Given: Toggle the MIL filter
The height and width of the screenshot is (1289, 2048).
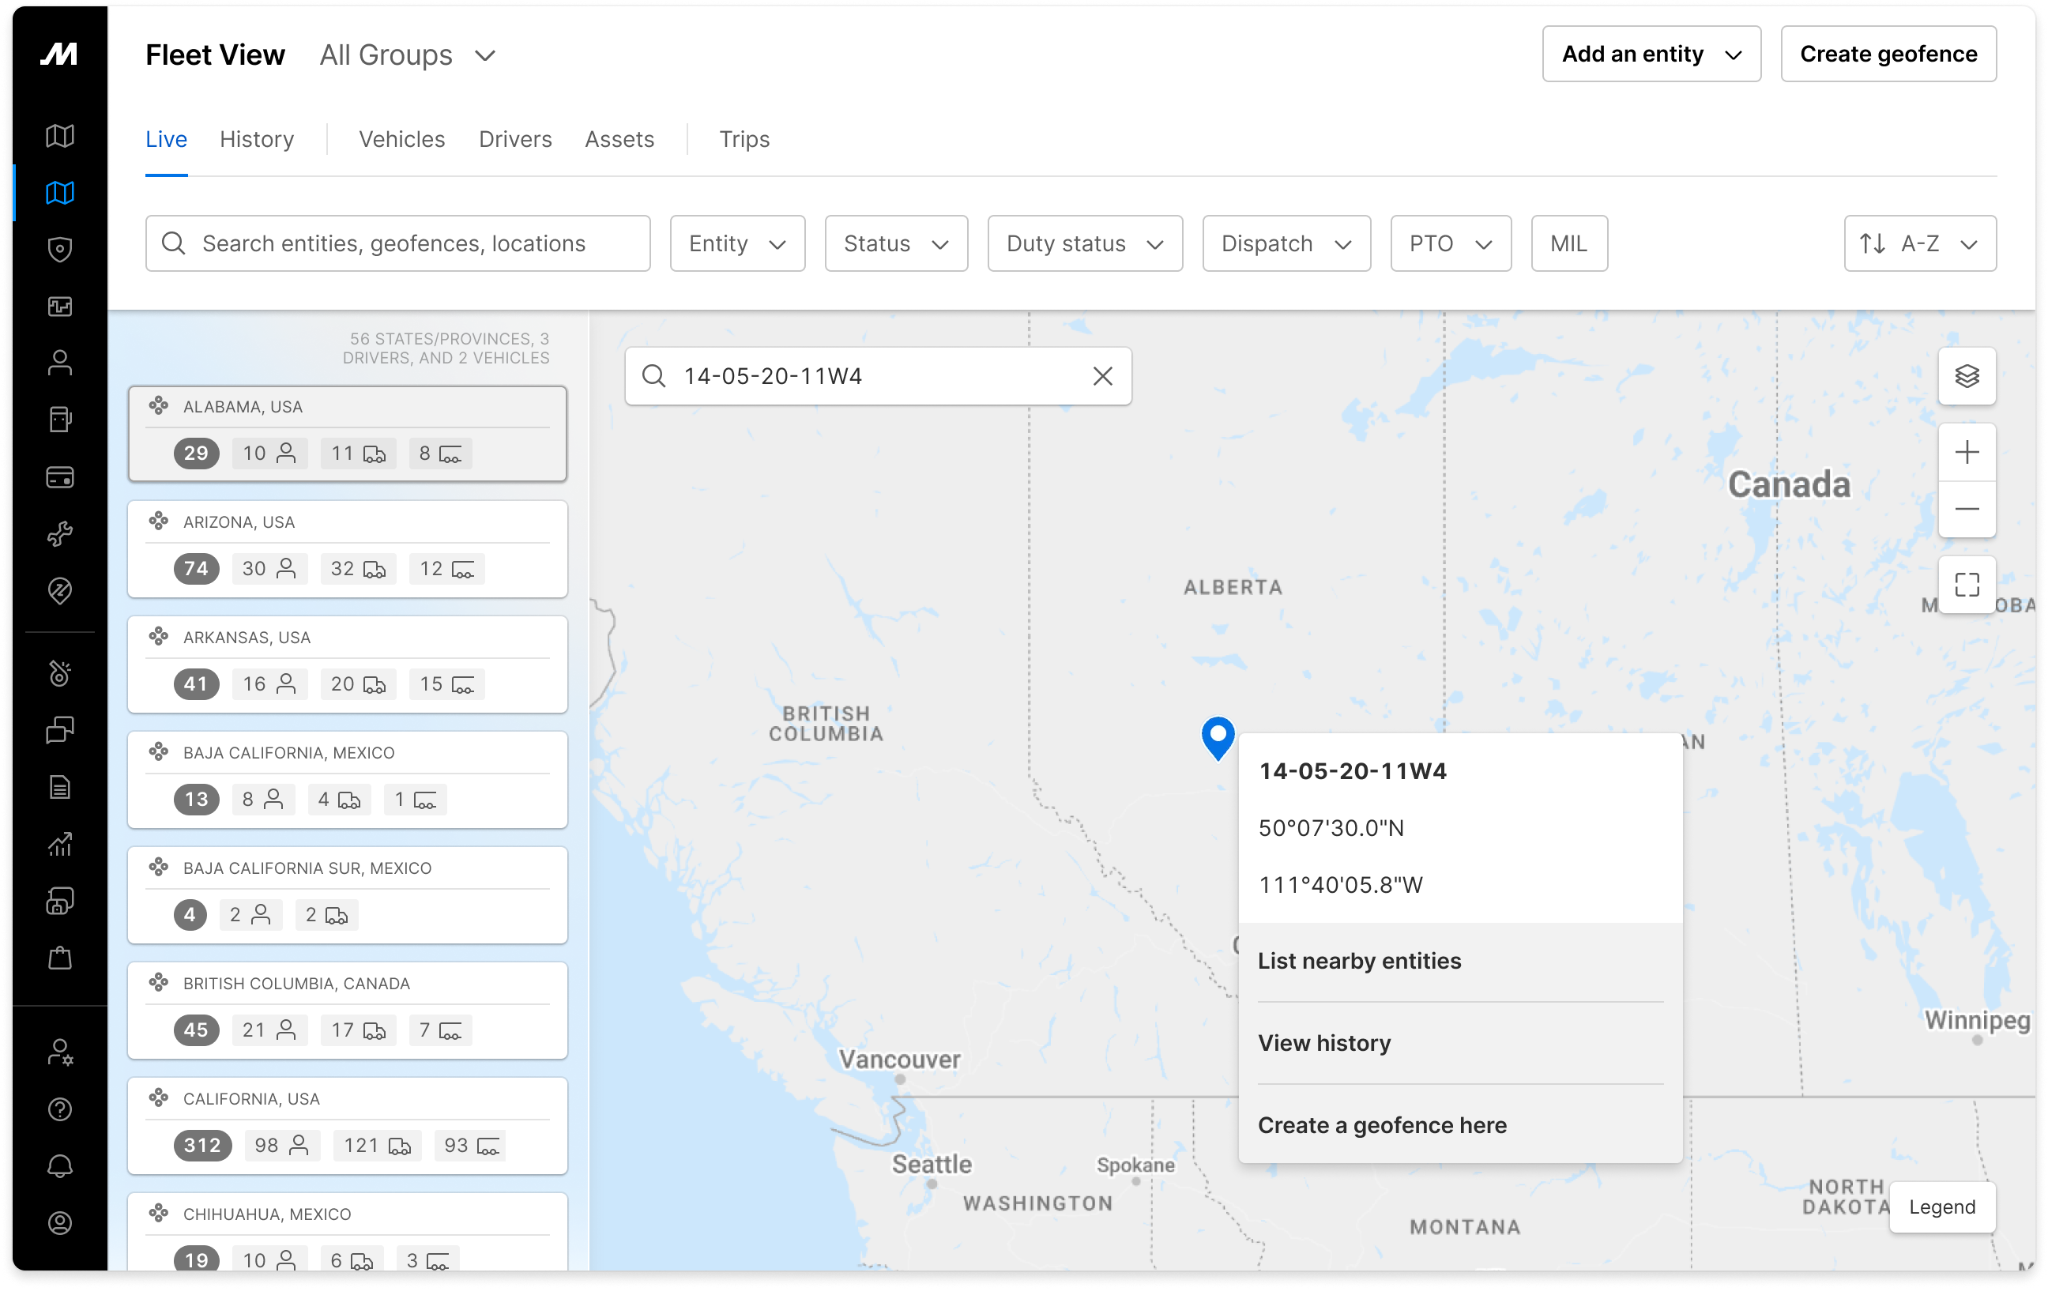Looking at the screenshot, I should click(x=1568, y=244).
